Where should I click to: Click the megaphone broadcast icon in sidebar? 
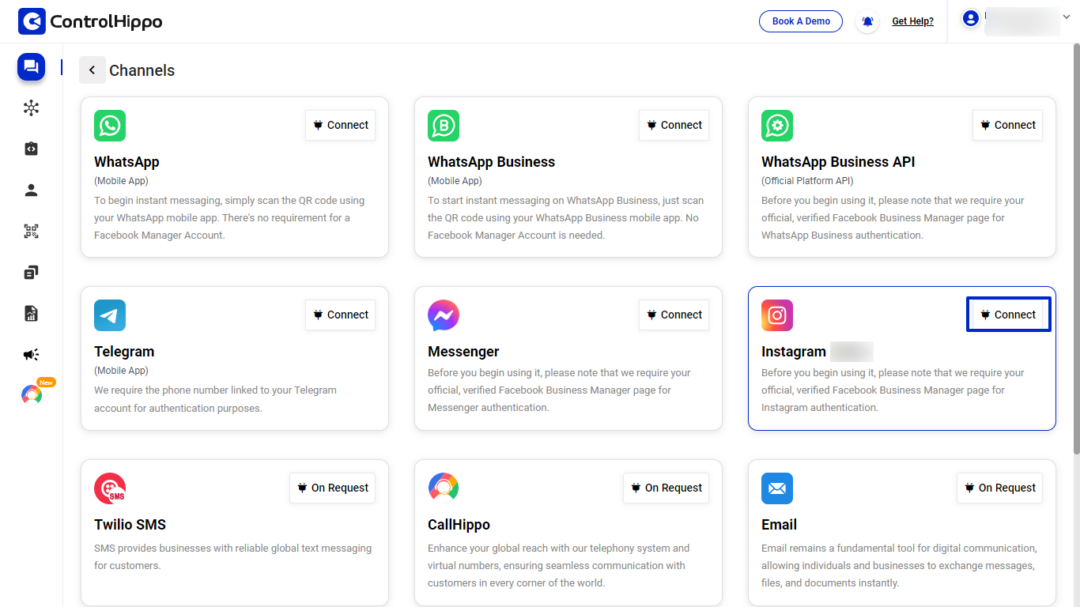coord(31,354)
